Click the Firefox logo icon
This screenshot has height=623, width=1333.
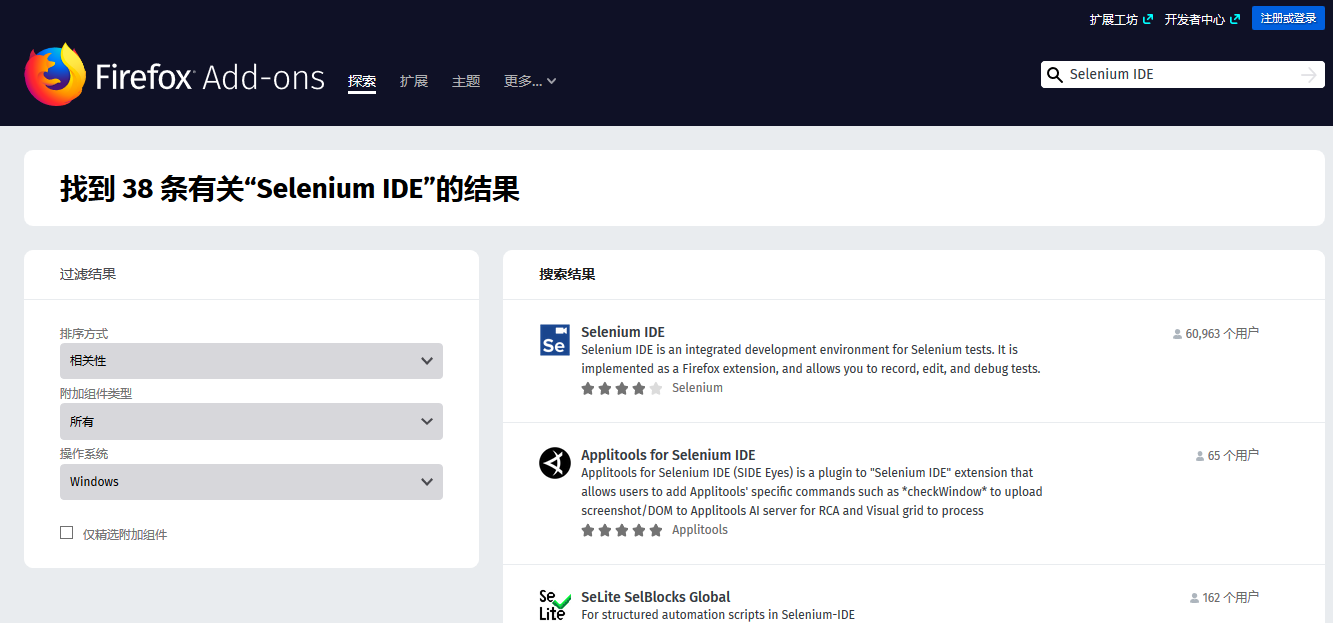tap(55, 75)
